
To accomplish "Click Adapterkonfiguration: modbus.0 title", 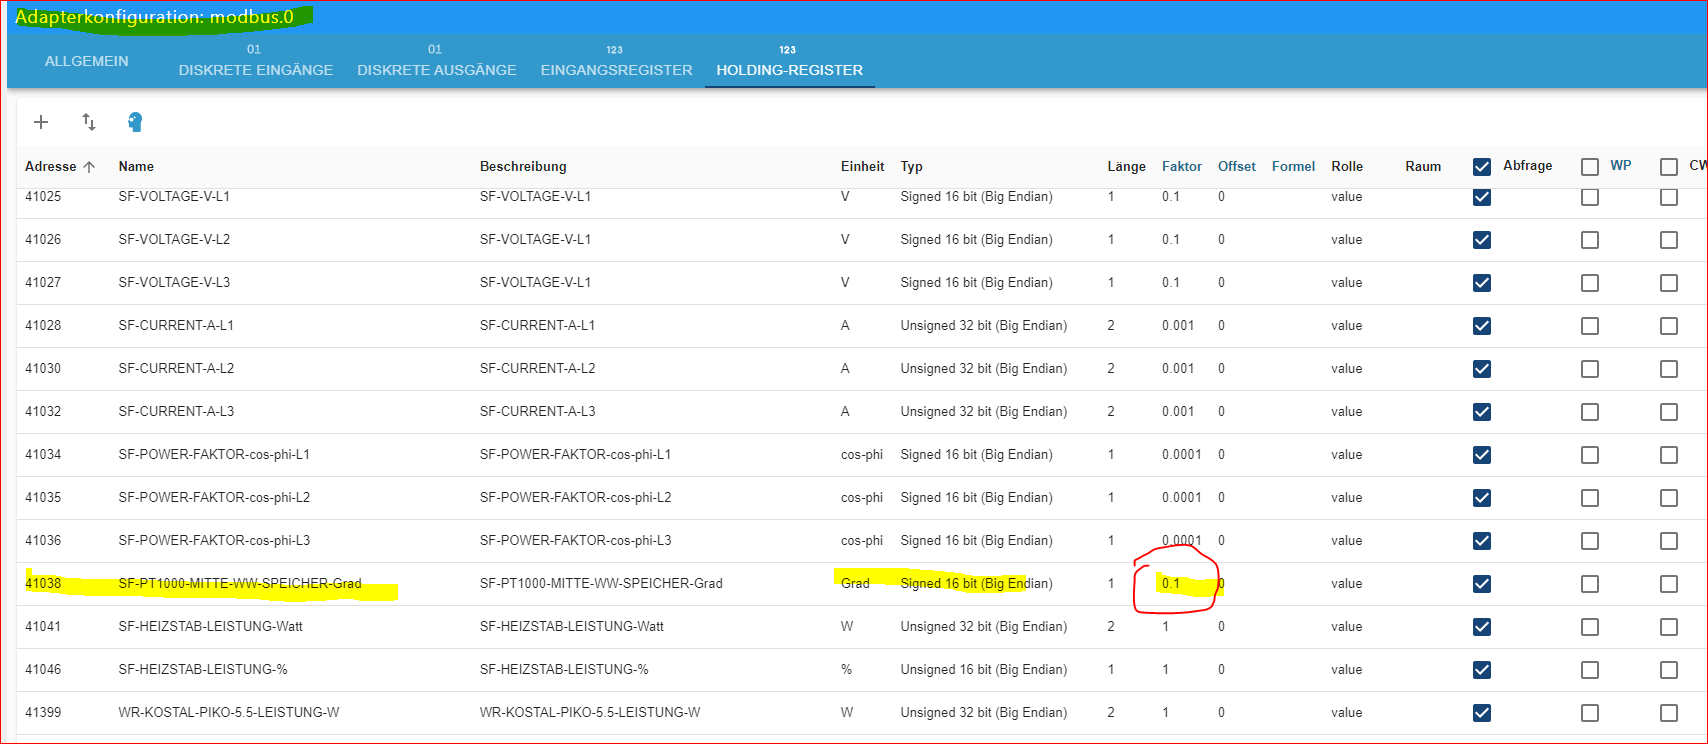I will click(x=155, y=17).
